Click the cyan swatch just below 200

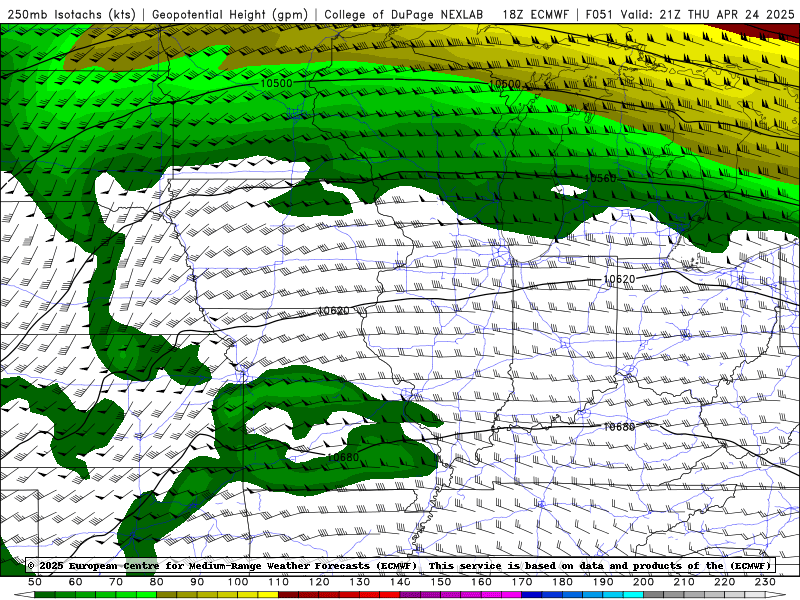[633, 596]
